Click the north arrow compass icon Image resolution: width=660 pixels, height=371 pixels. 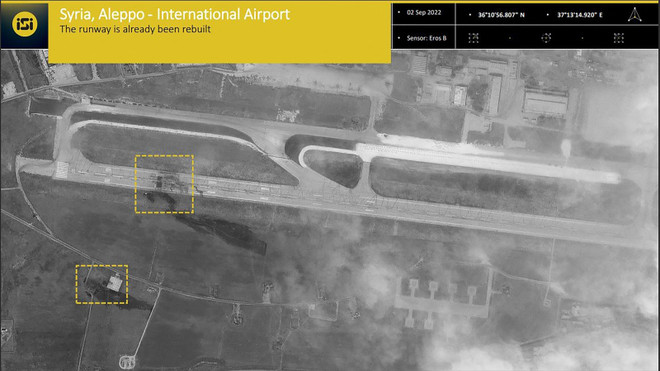pyautogui.click(x=634, y=15)
